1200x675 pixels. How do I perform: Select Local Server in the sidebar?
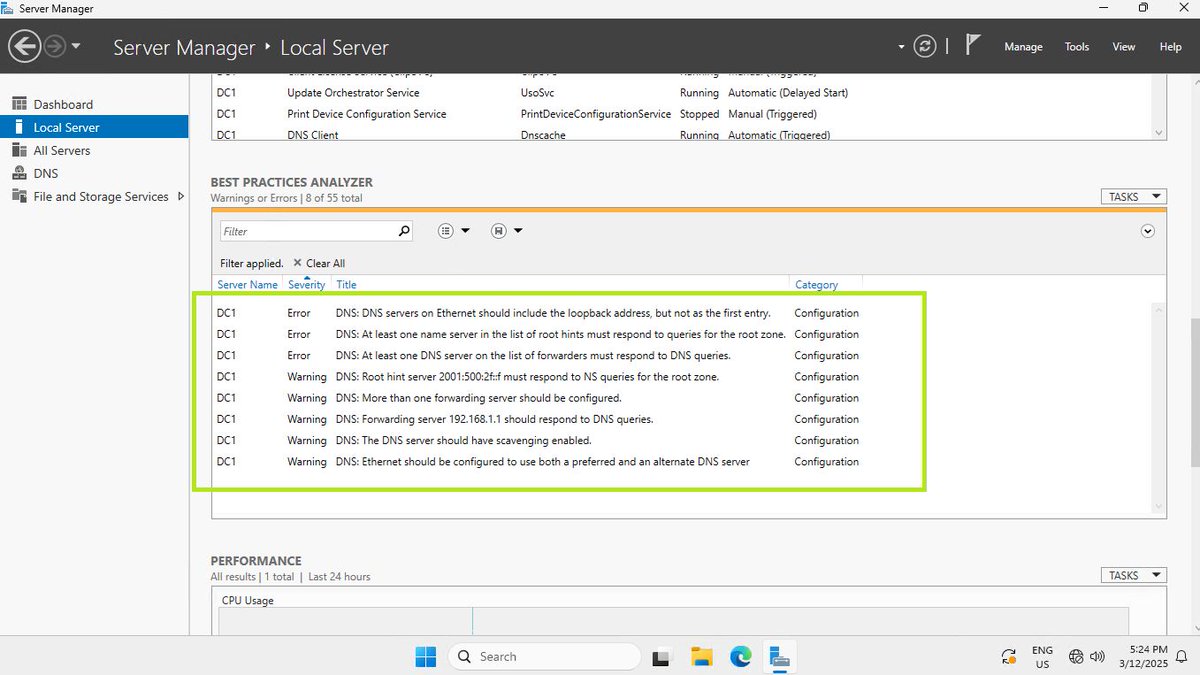94,127
